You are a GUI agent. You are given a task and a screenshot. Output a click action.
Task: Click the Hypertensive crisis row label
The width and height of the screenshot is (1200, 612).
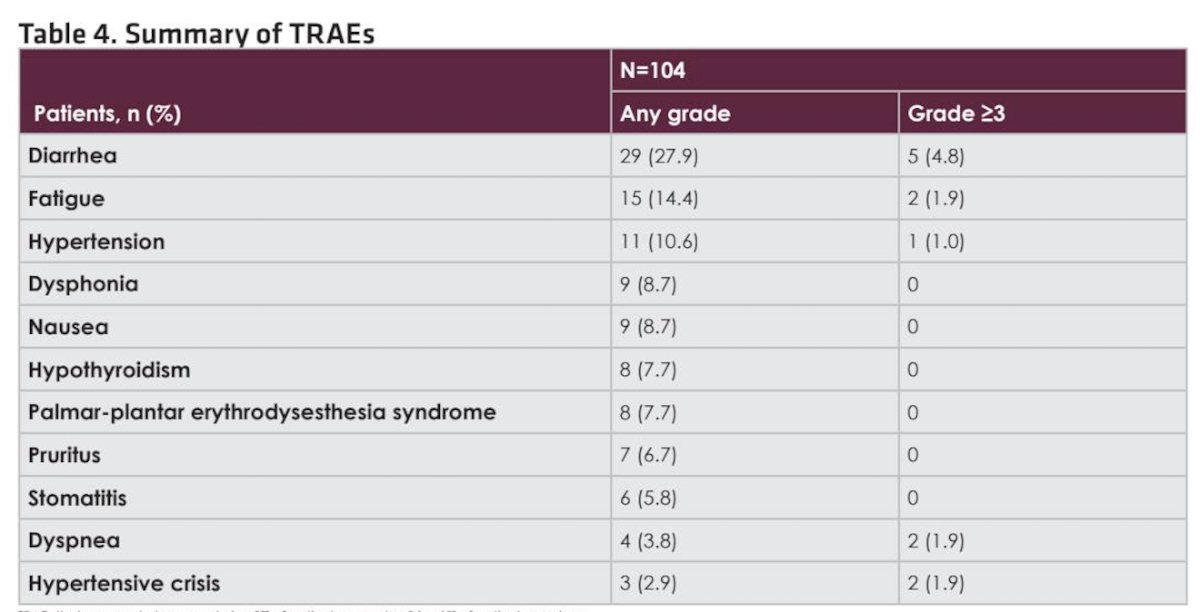click(x=125, y=583)
